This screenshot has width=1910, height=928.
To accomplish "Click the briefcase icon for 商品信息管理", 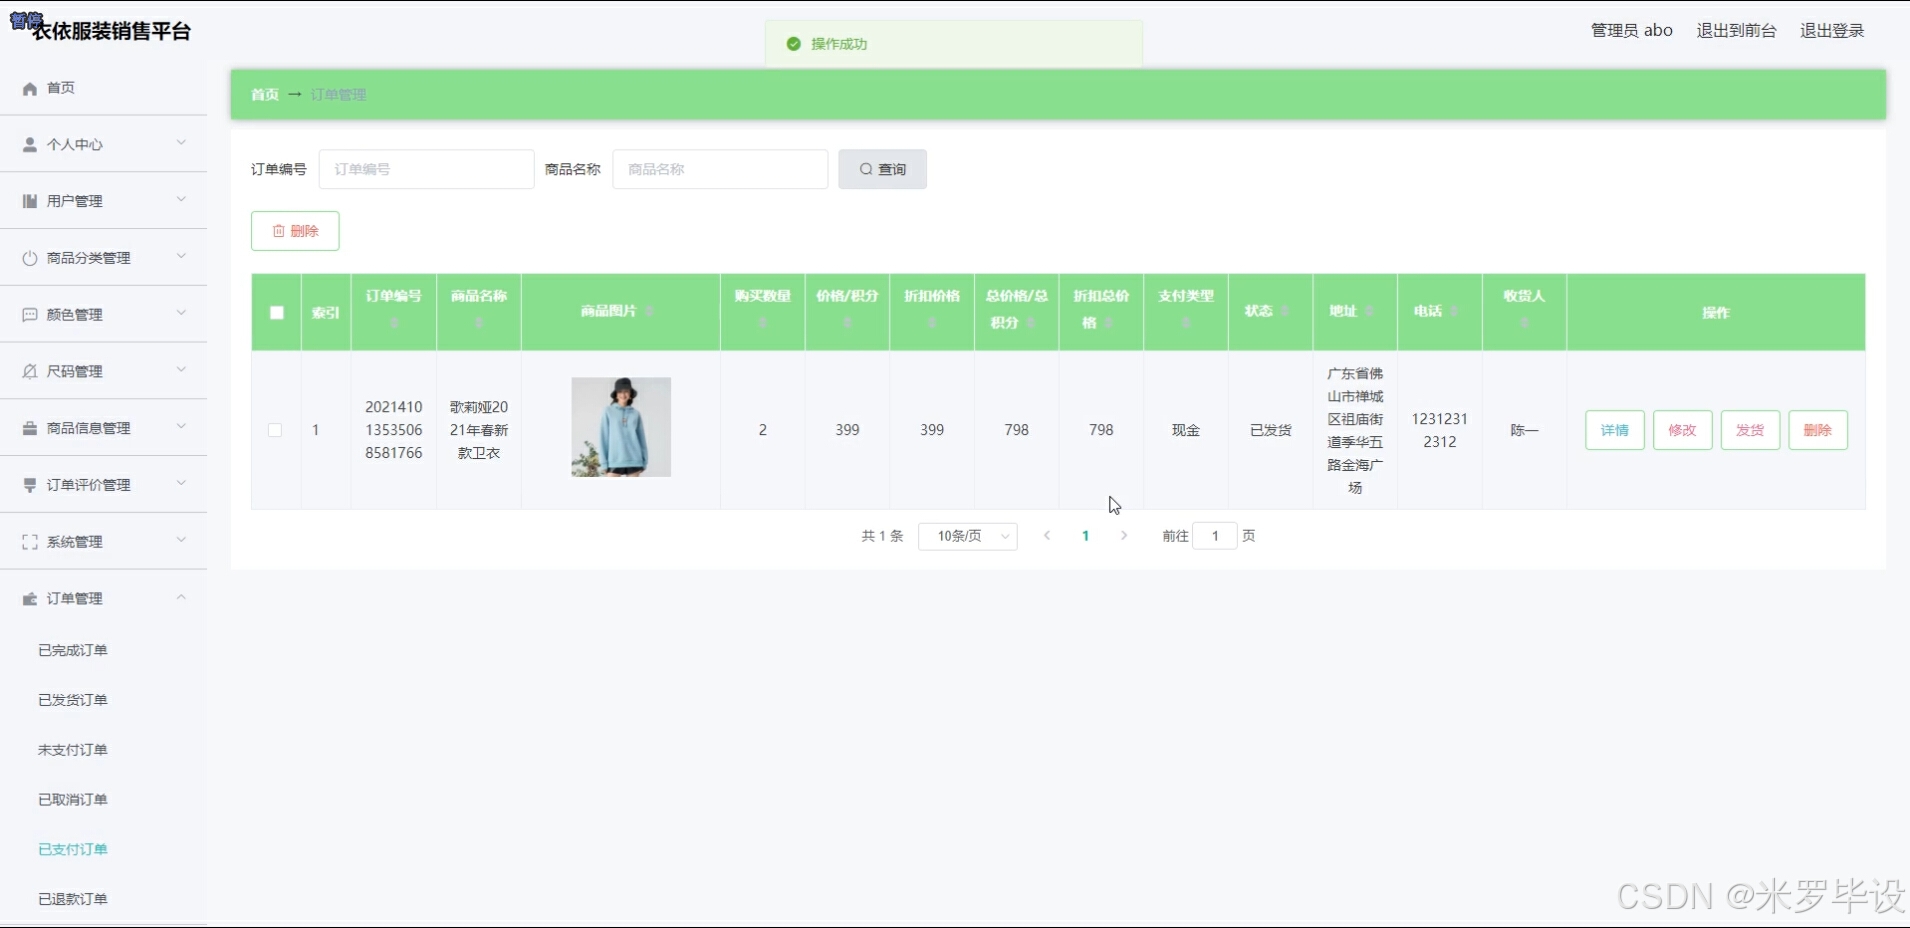I will point(29,427).
